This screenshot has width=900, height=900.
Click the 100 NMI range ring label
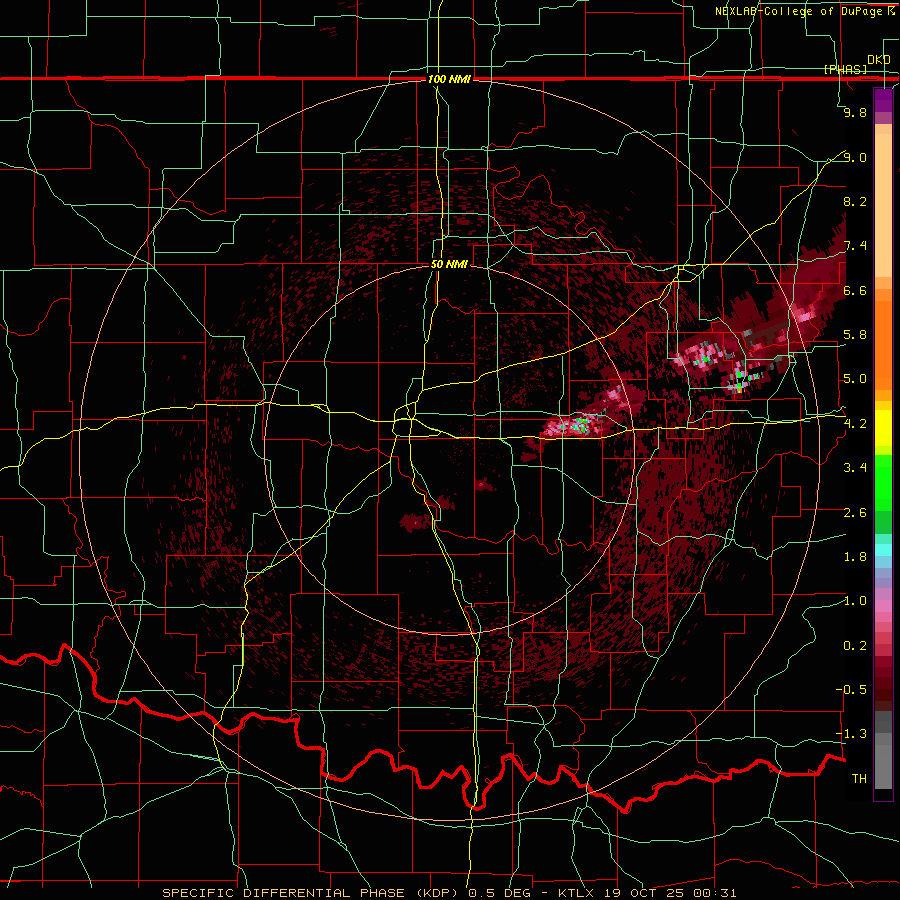click(449, 79)
